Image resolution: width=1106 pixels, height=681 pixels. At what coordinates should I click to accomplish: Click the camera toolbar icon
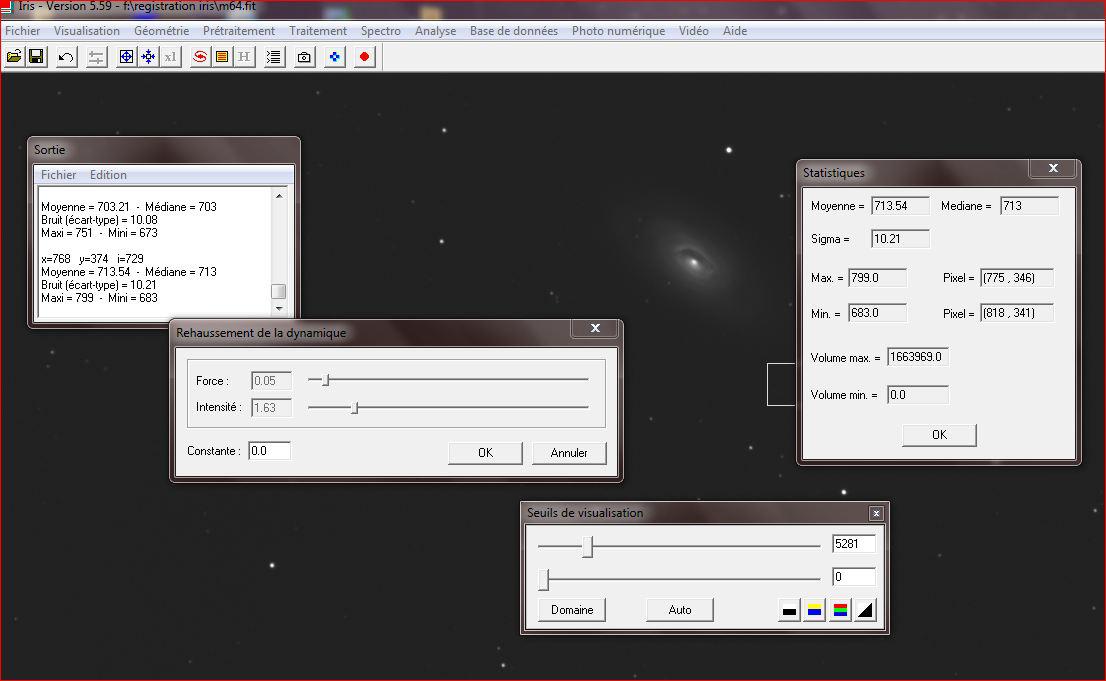pos(304,57)
